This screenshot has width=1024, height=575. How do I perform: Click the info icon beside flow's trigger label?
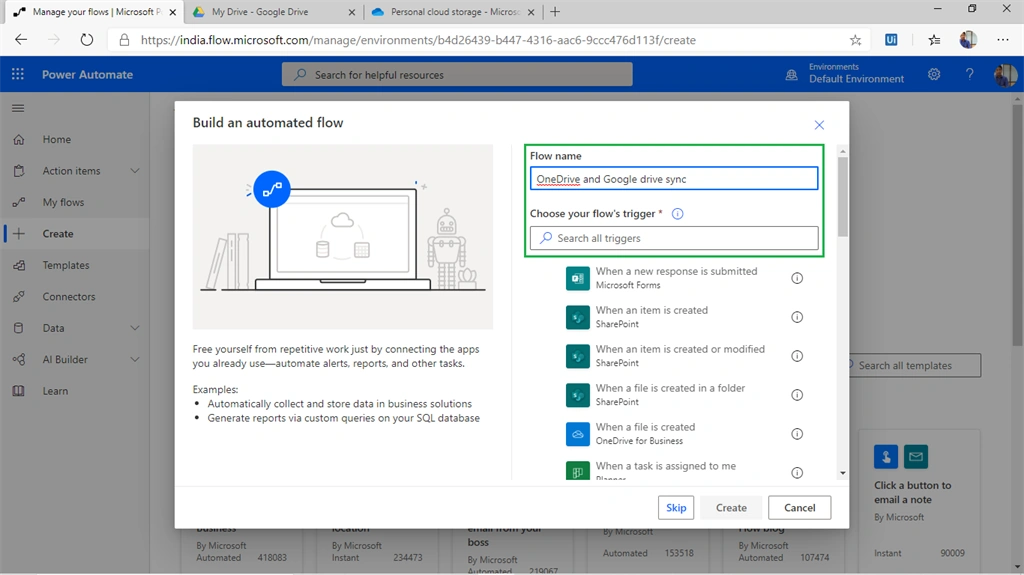(677, 214)
